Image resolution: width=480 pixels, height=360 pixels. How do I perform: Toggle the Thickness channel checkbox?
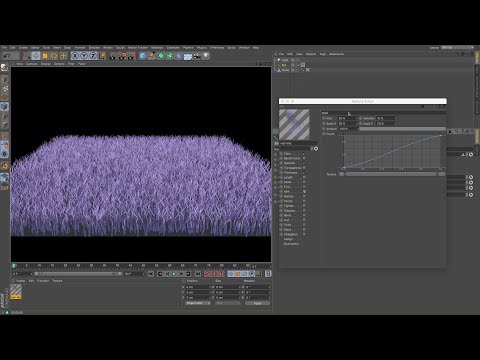pos(304,172)
